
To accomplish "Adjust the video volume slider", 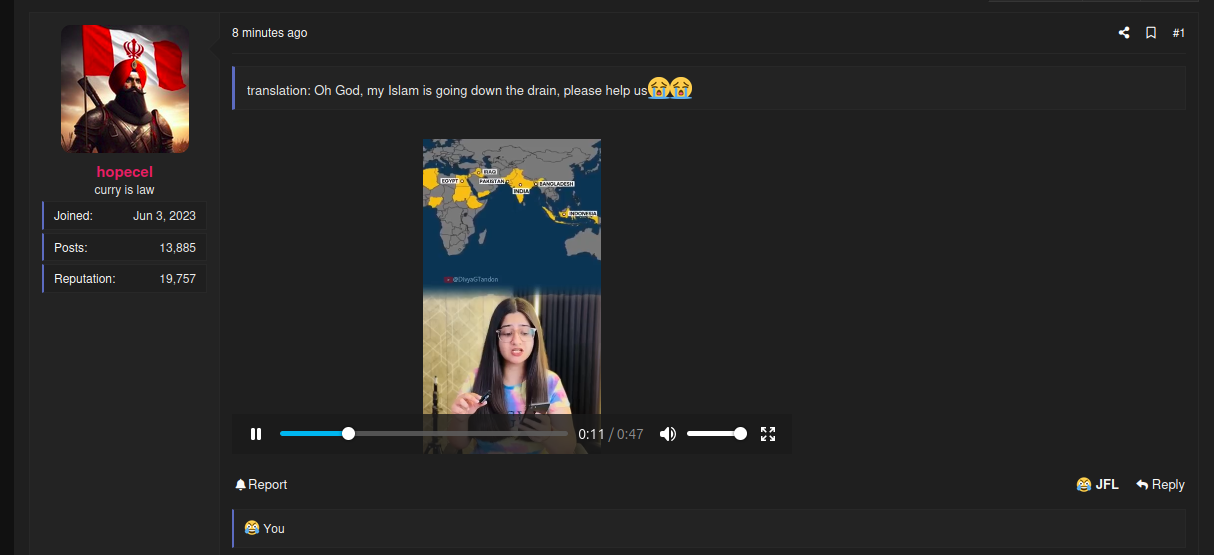I will click(x=716, y=434).
